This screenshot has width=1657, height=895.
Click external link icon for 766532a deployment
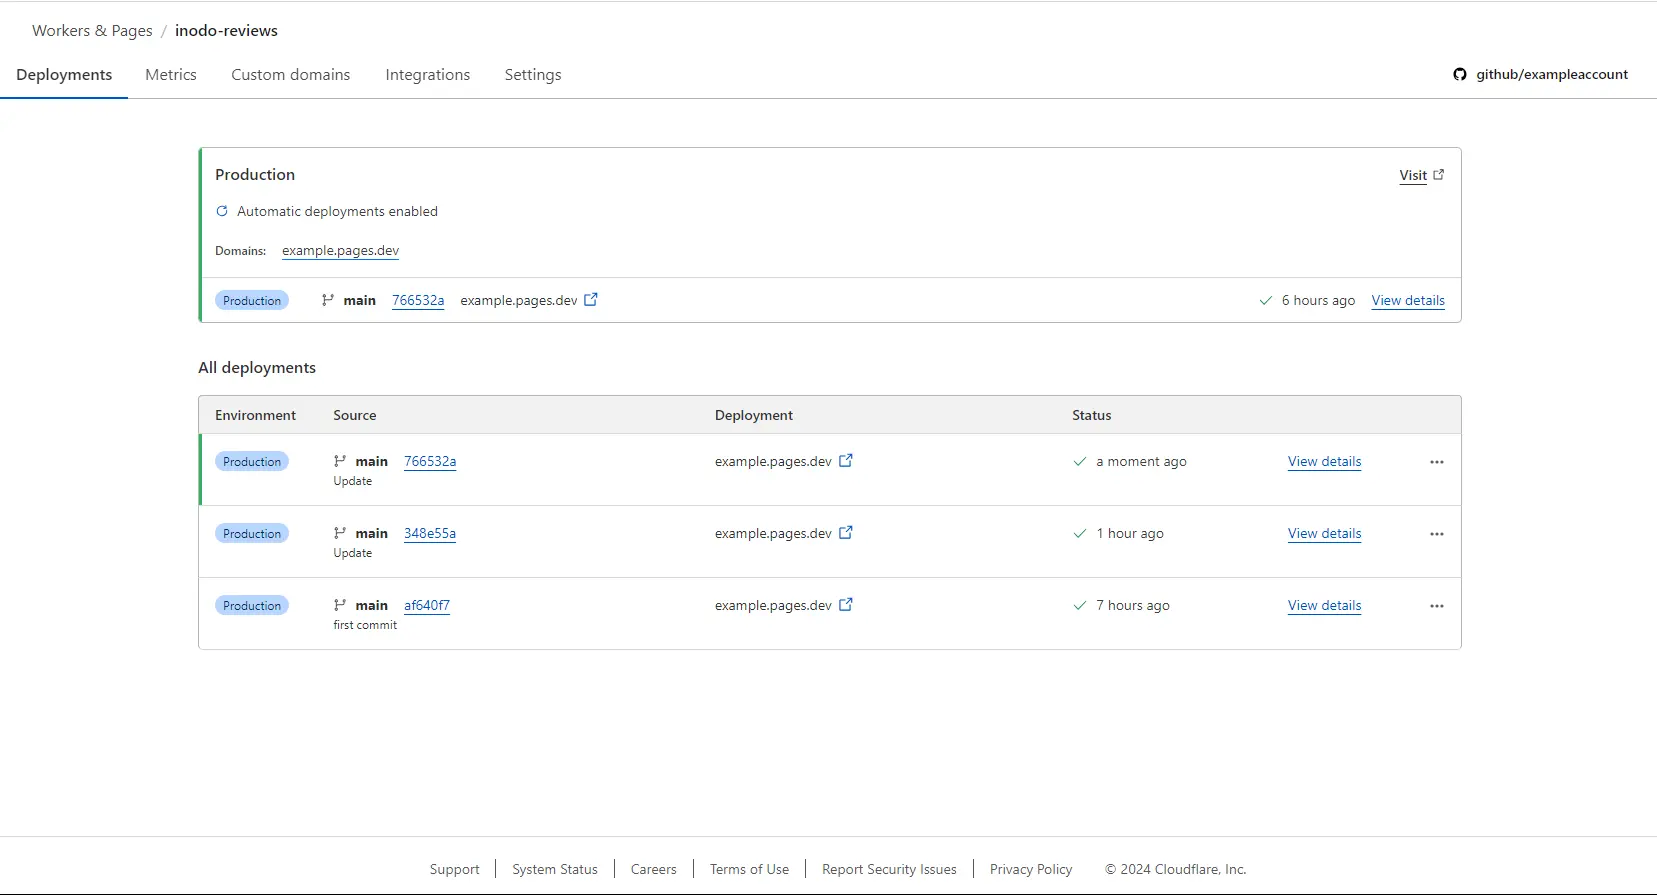coord(845,461)
